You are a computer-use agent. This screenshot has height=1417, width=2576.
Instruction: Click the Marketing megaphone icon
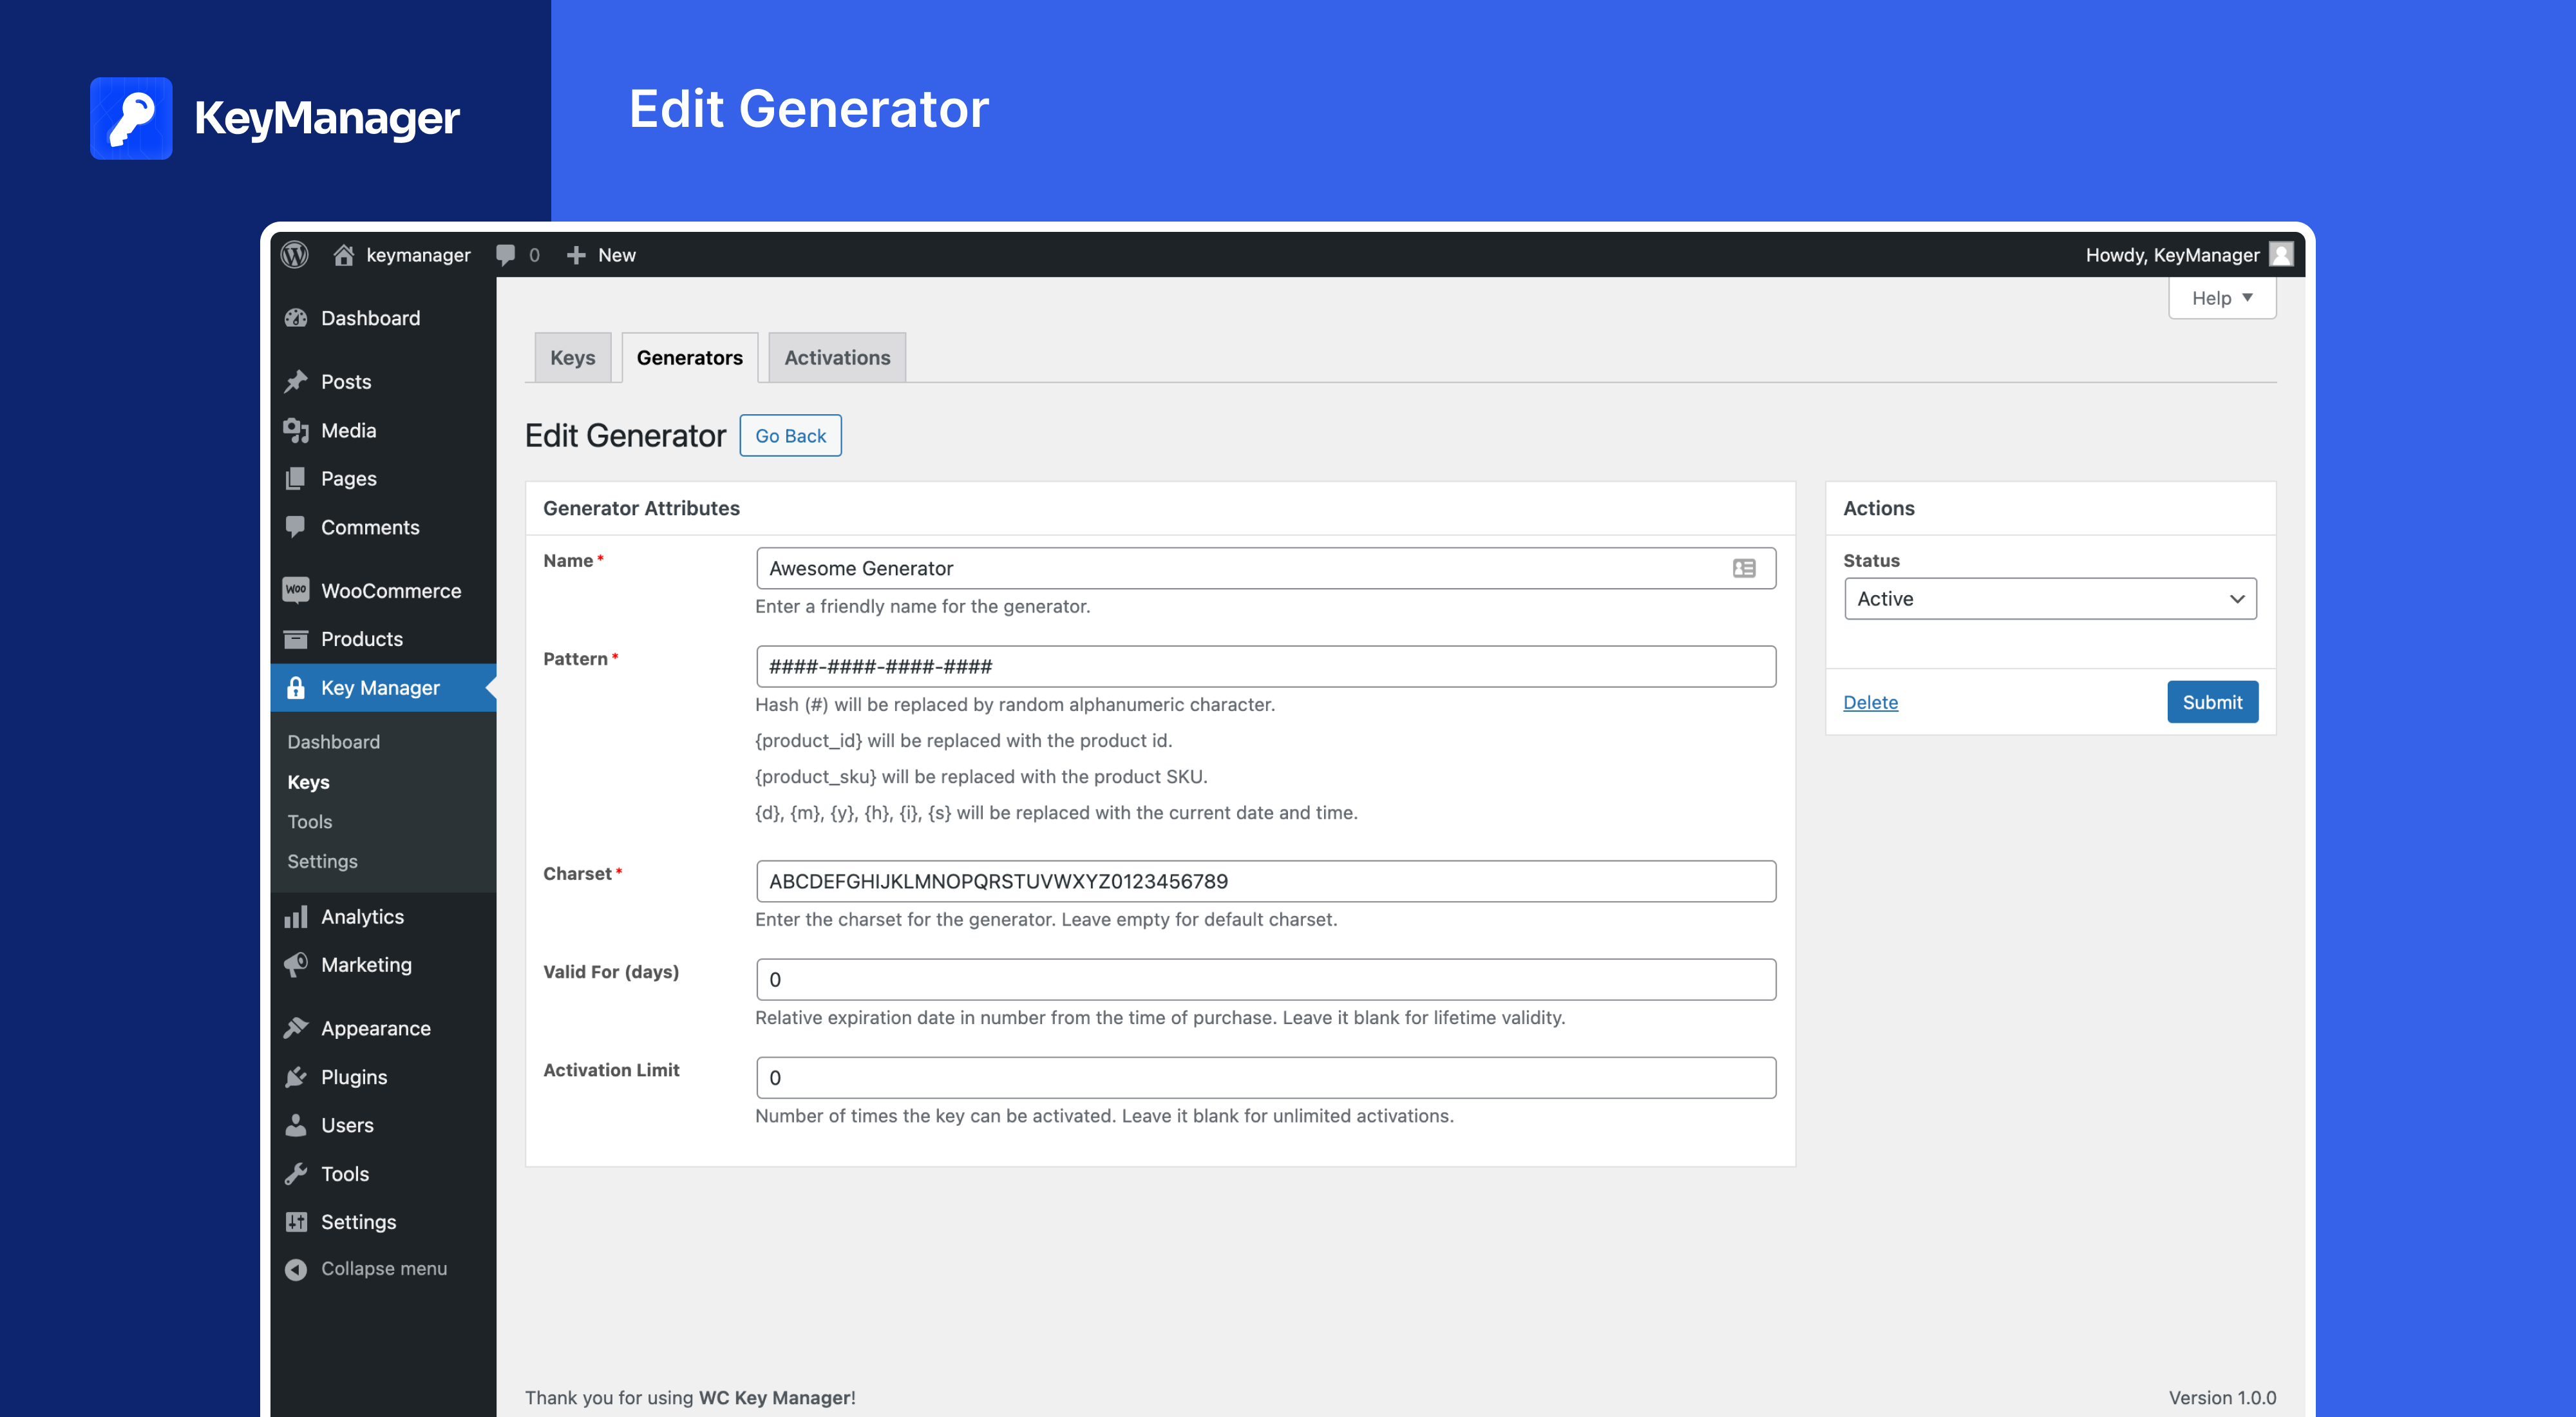point(296,964)
